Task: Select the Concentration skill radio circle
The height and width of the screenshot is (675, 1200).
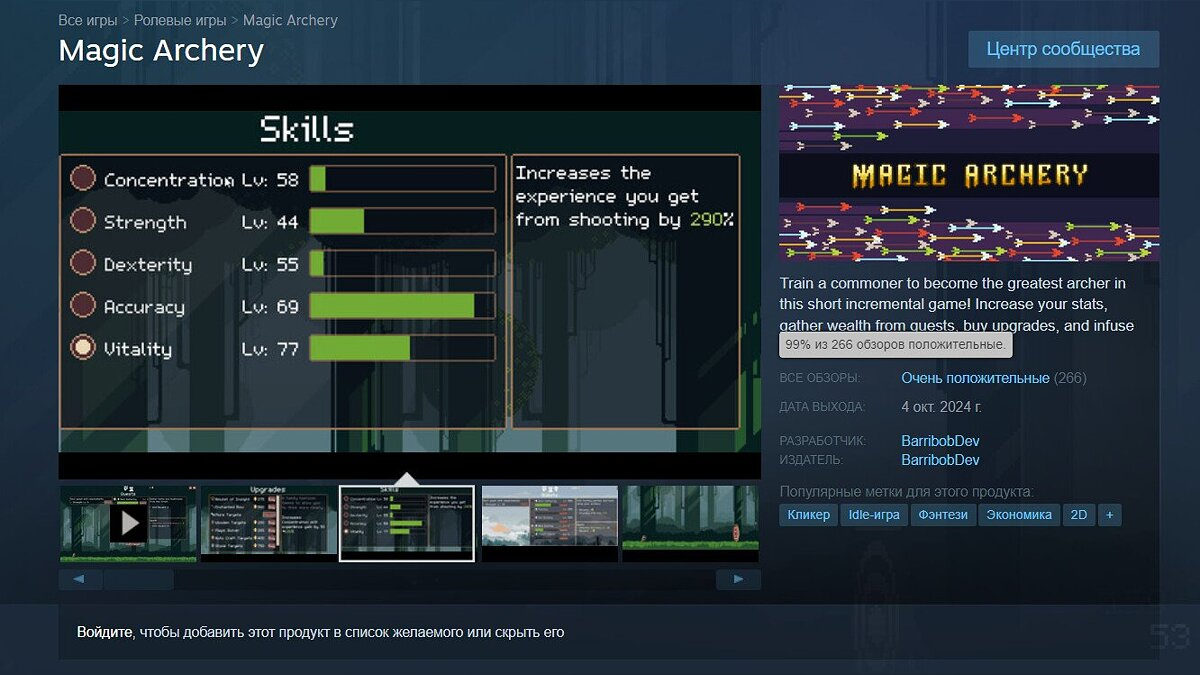Action: 83,179
